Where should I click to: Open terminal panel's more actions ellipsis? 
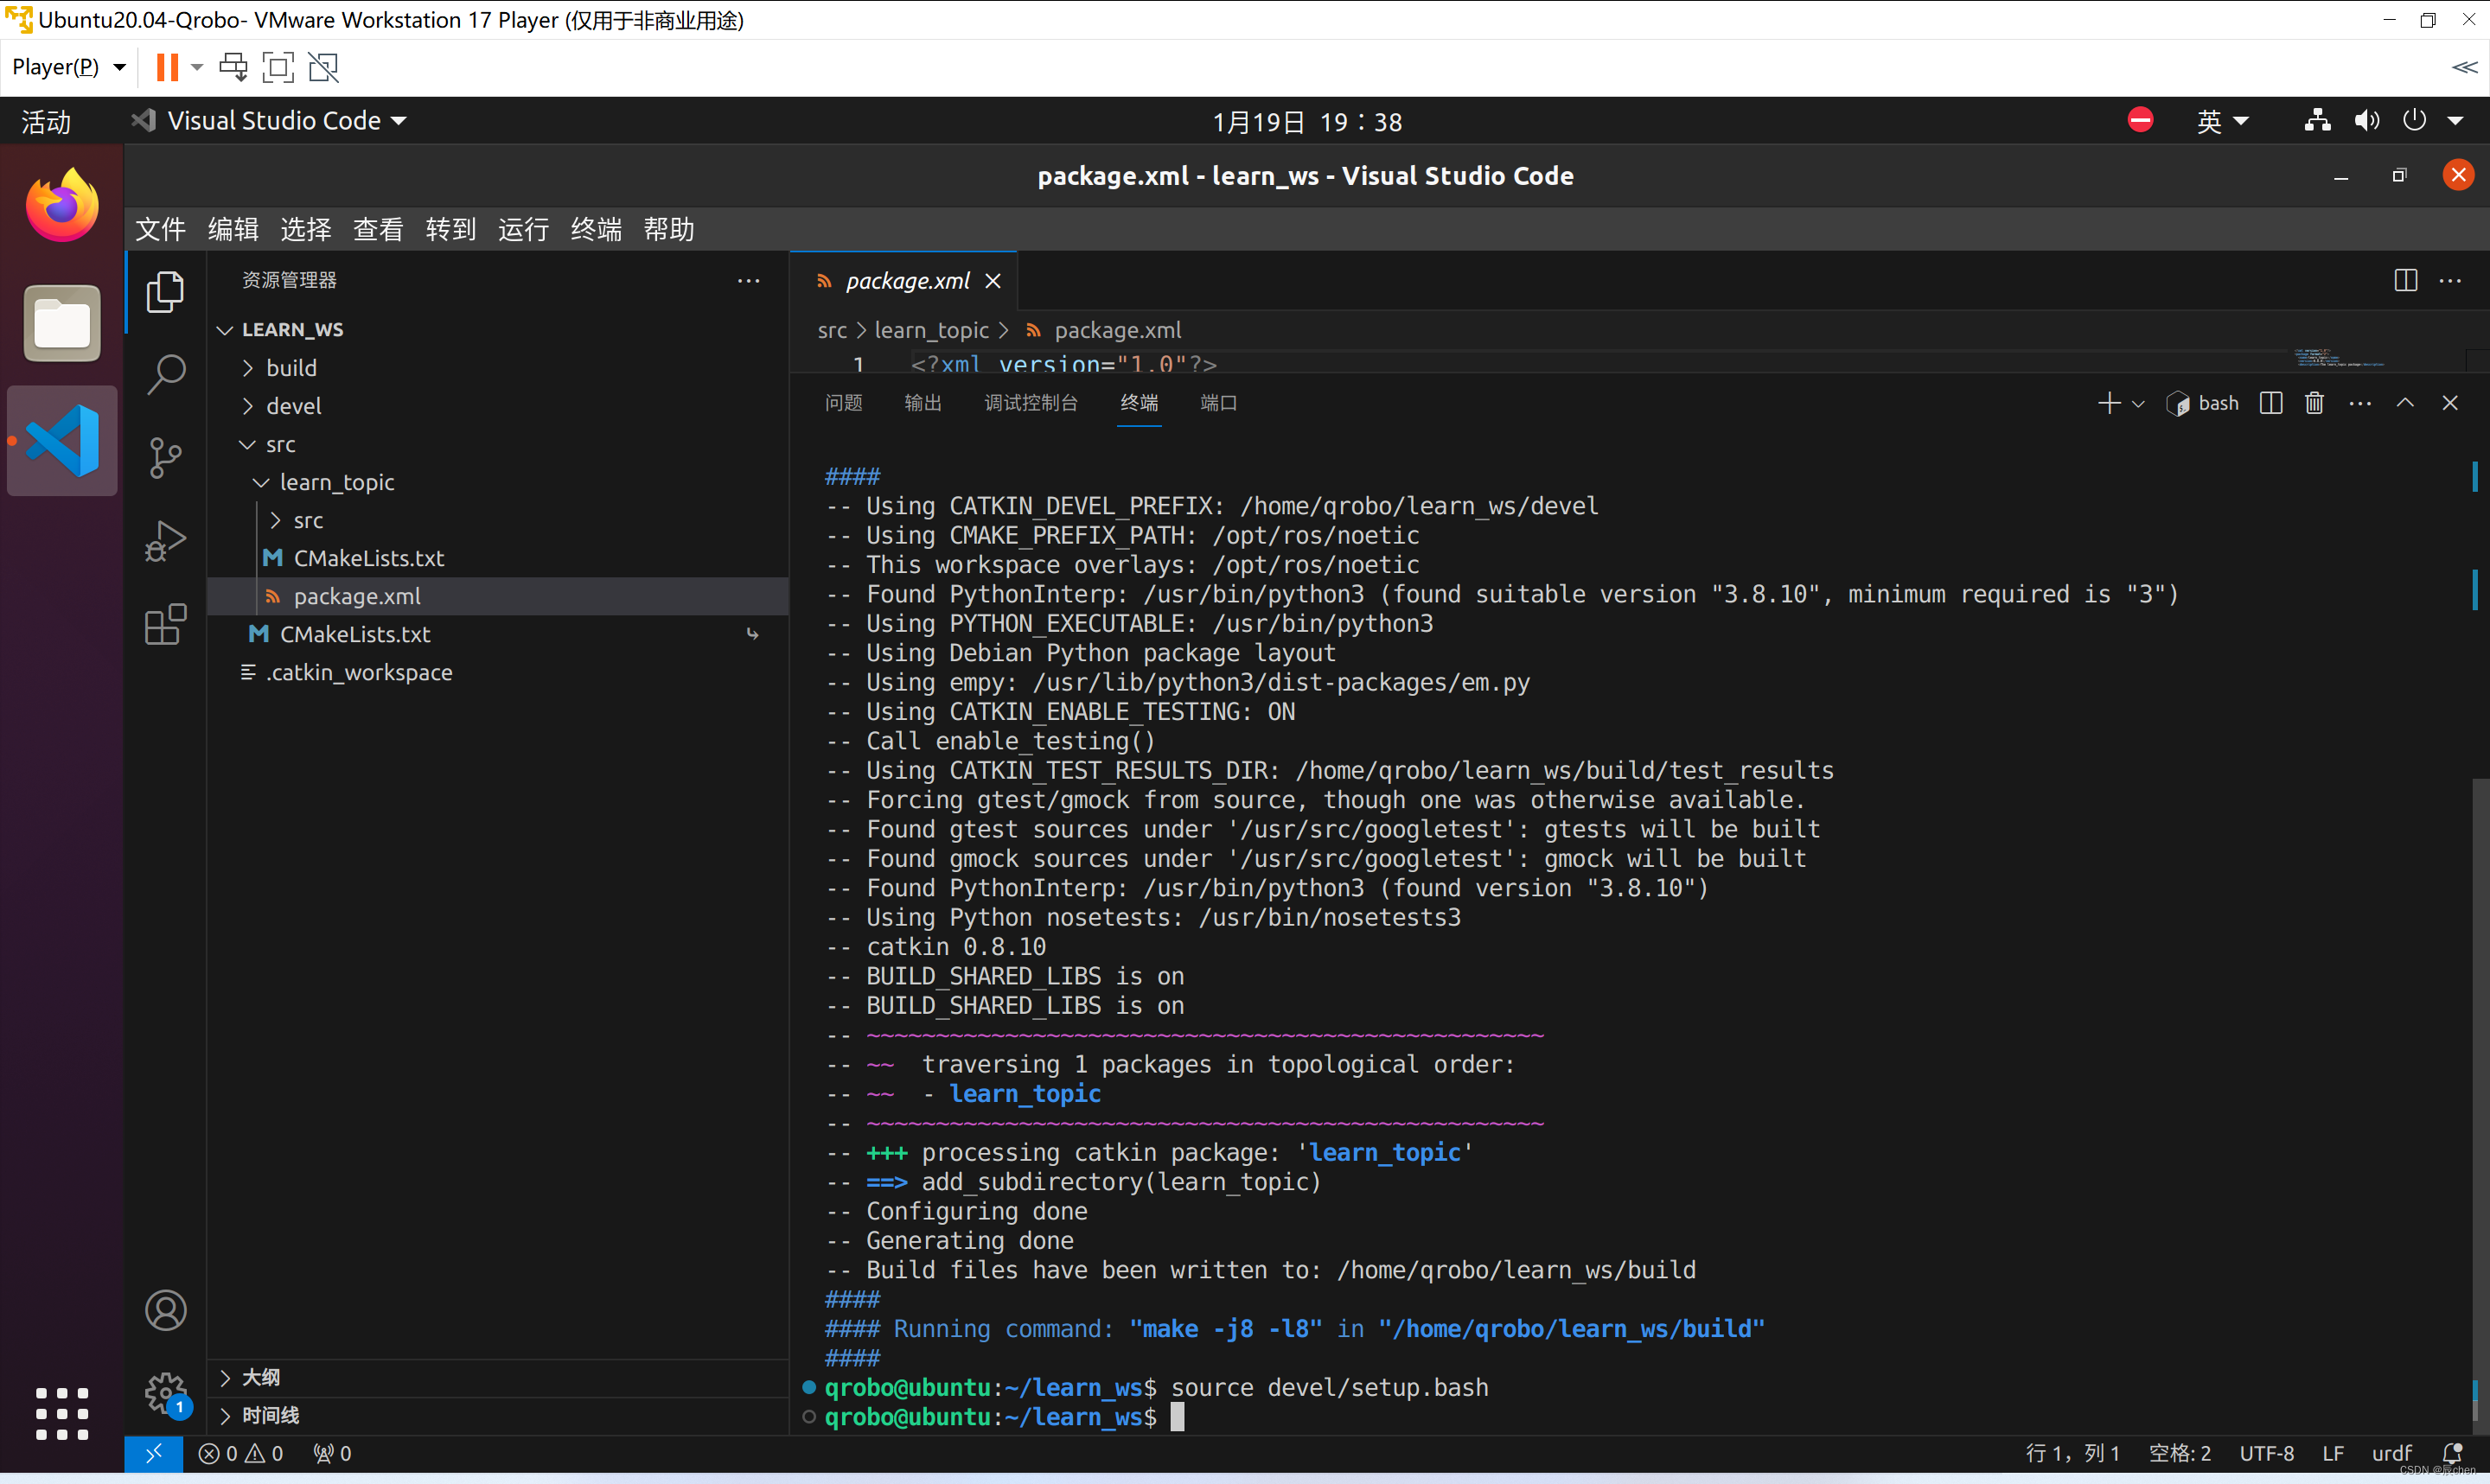[x=2360, y=403]
